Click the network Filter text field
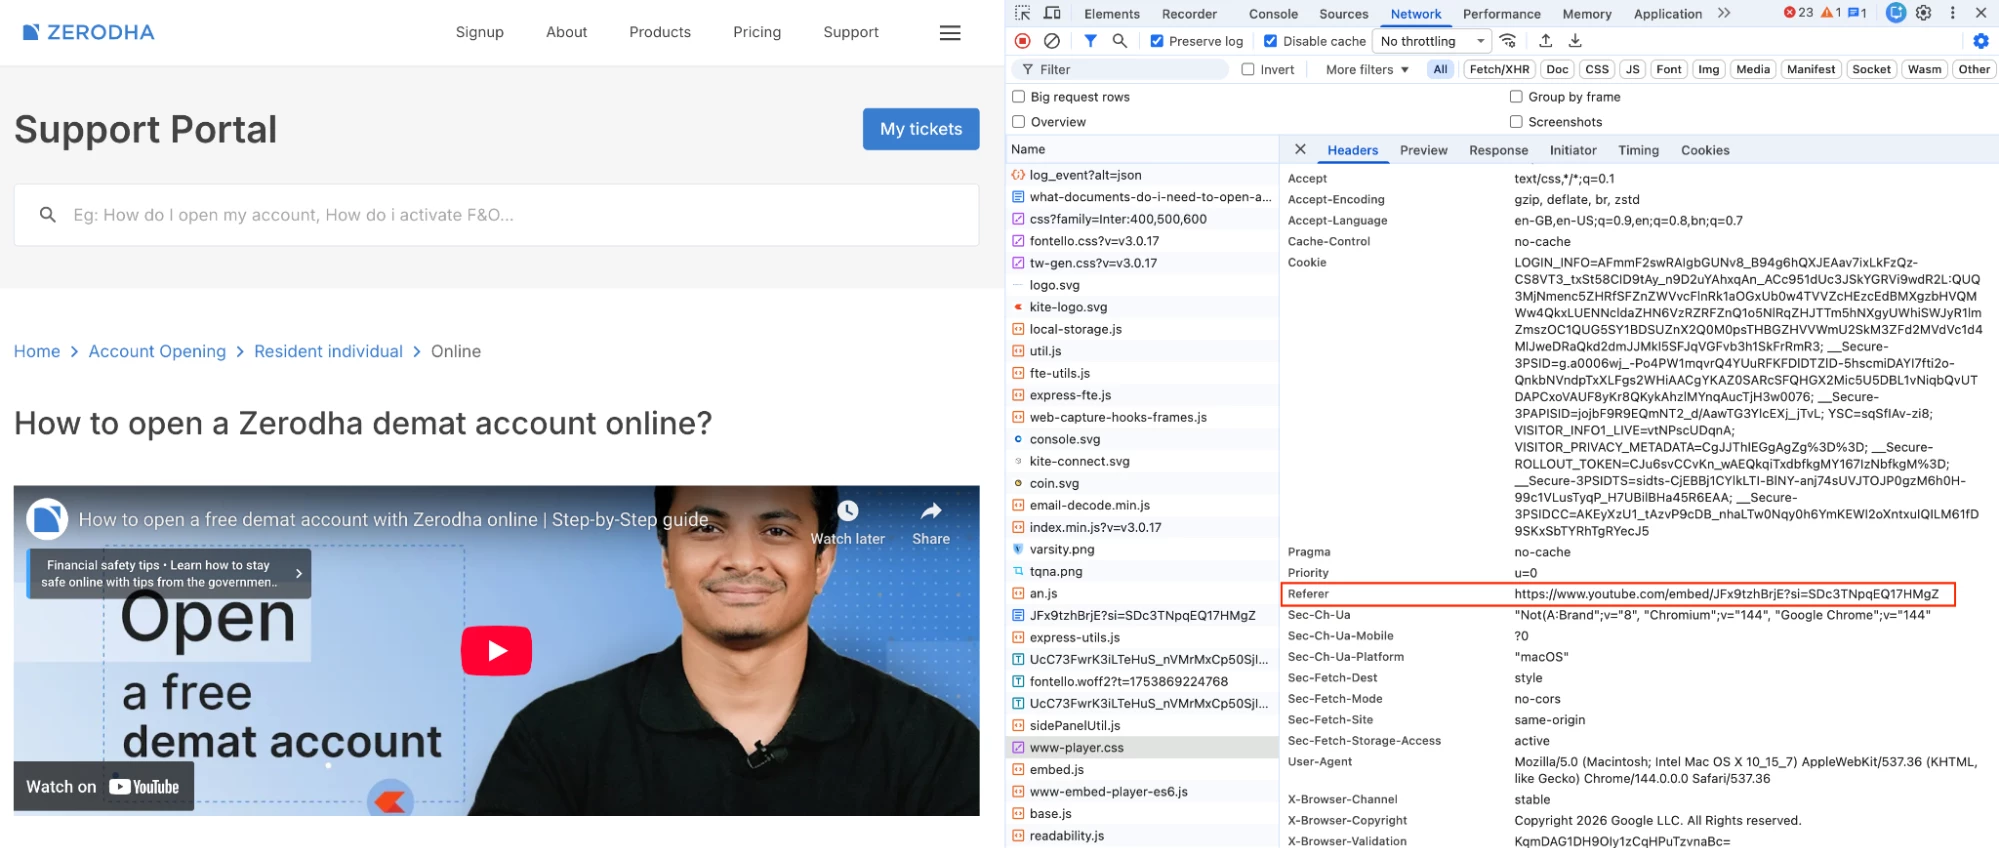The height and width of the screenshot is (849, 1999). coord(1120,69)
